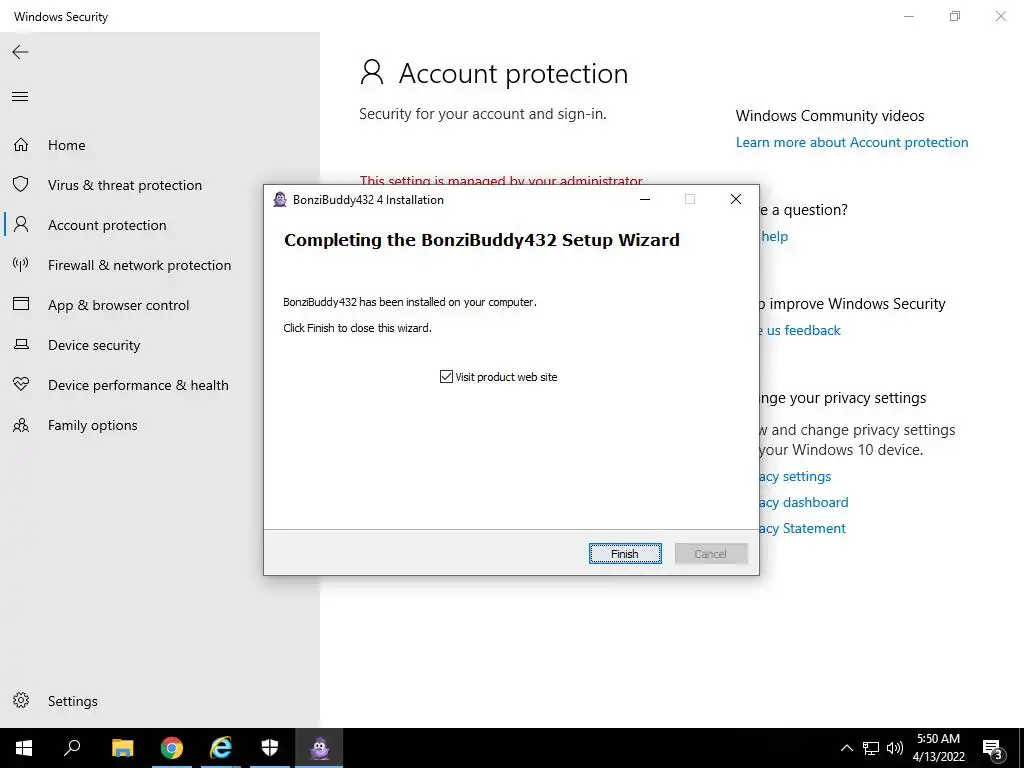
Task: Select Account protection in the sidebar
Action: (x=107, y=225)
